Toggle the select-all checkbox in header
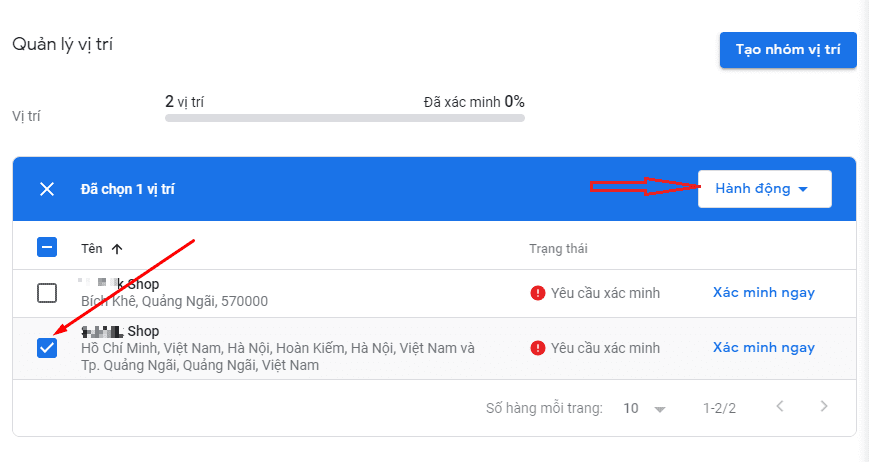The image size is (869, 462). [47, 247]
